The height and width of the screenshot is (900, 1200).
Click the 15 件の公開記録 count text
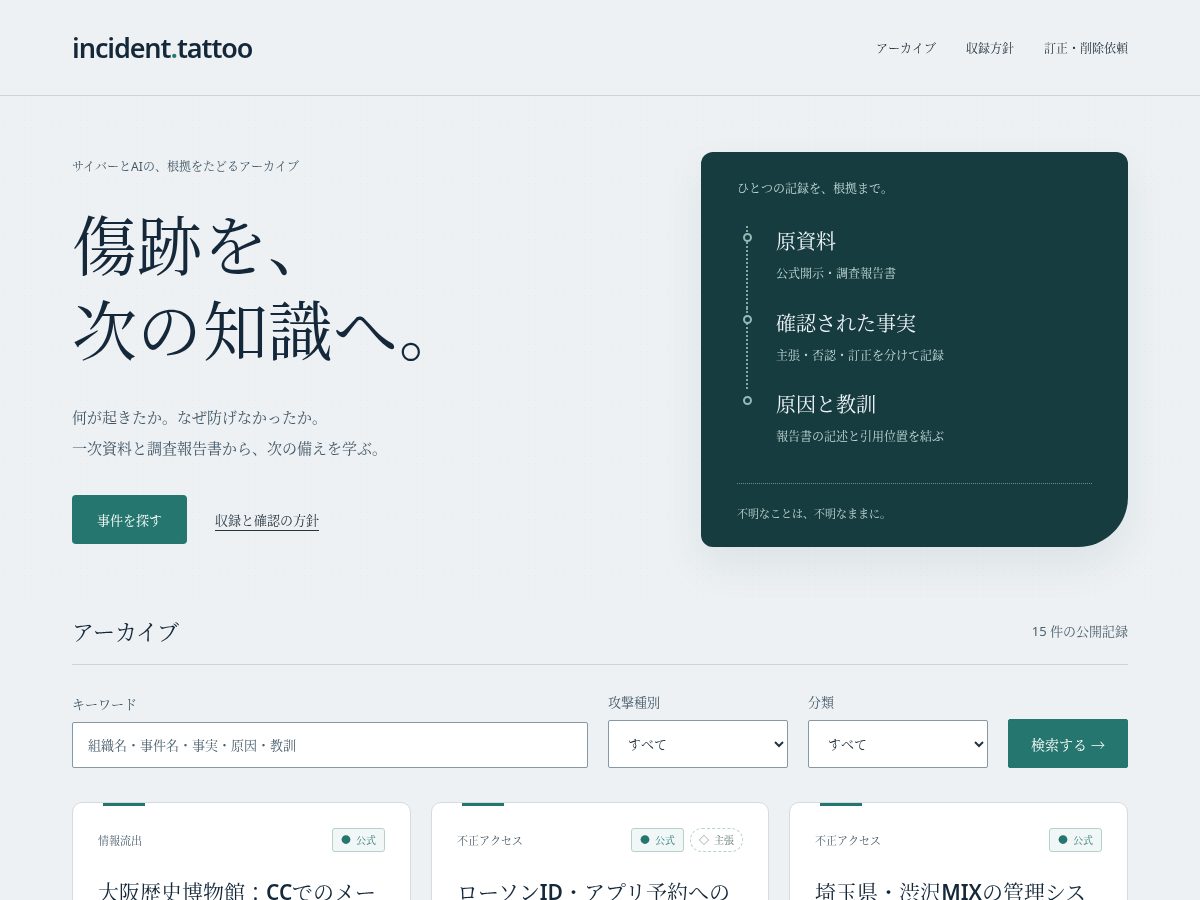[1080, 631]
